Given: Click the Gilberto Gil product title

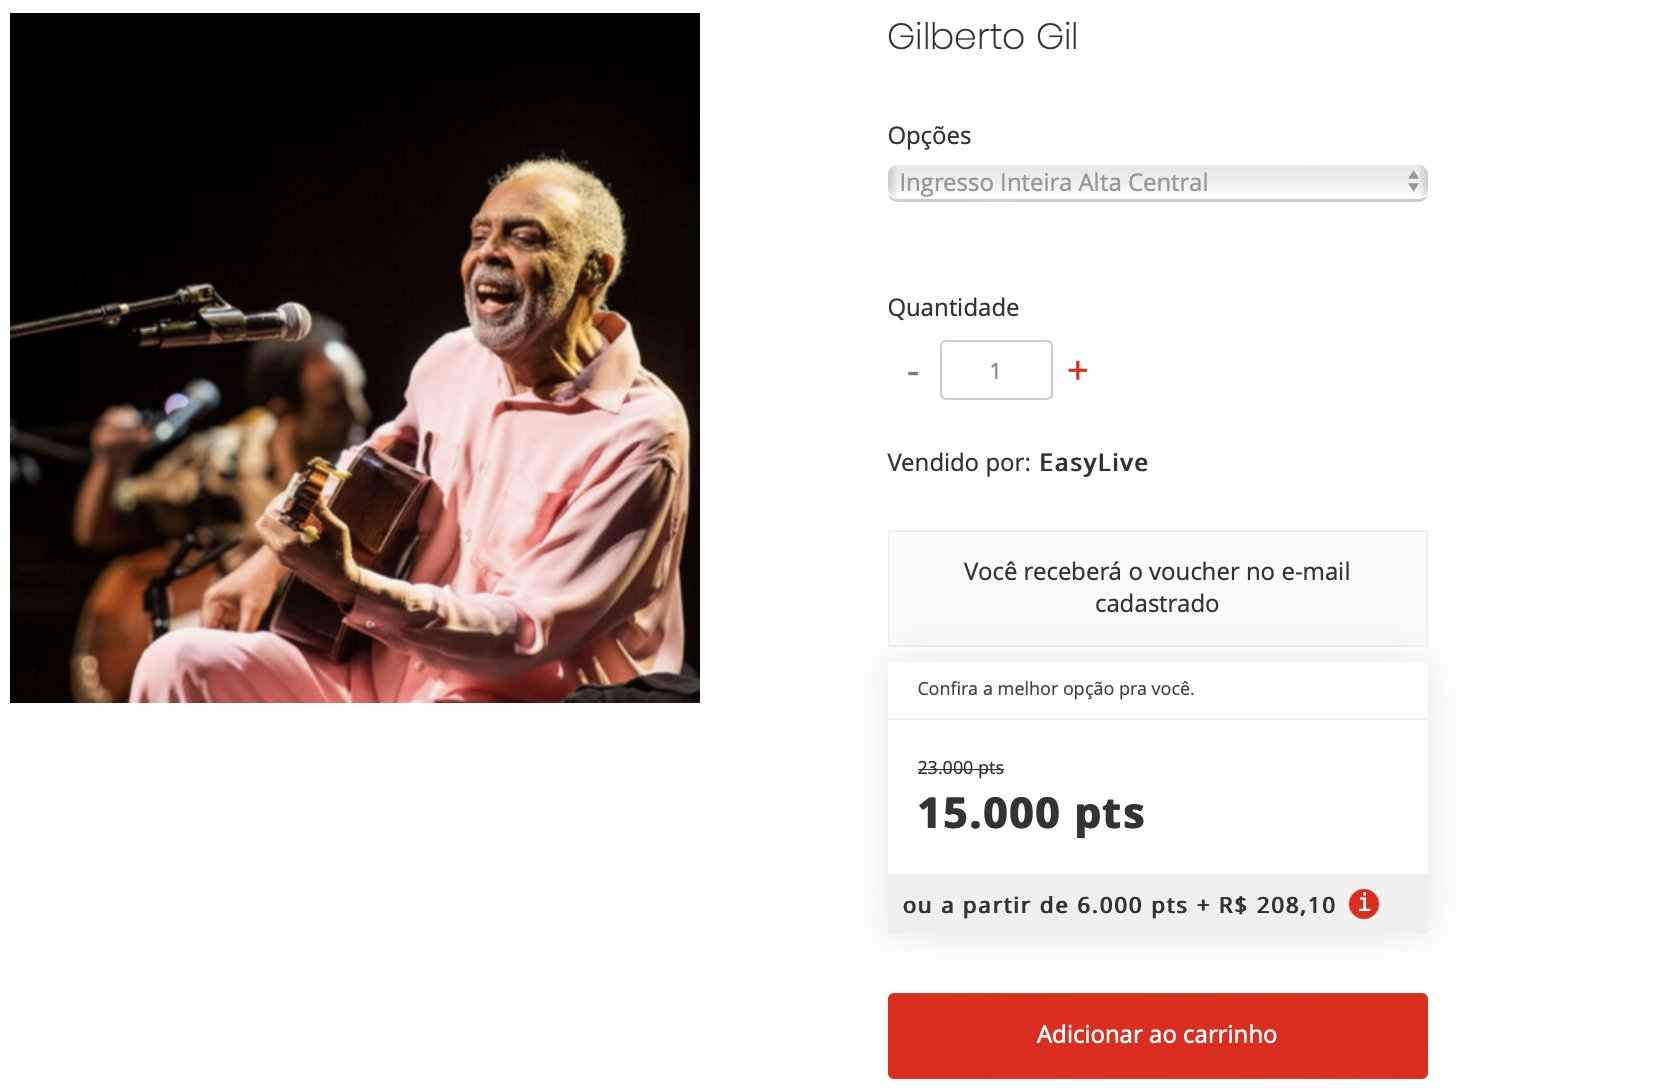Looking at the screenshot, I should (x=982, y=37).
